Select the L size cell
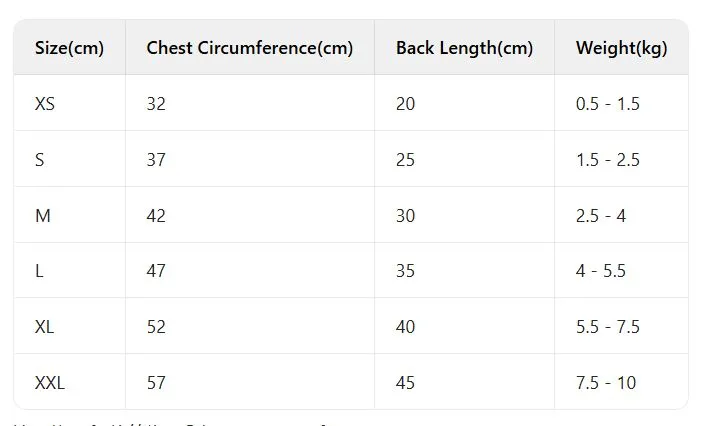 pos(39,271)
